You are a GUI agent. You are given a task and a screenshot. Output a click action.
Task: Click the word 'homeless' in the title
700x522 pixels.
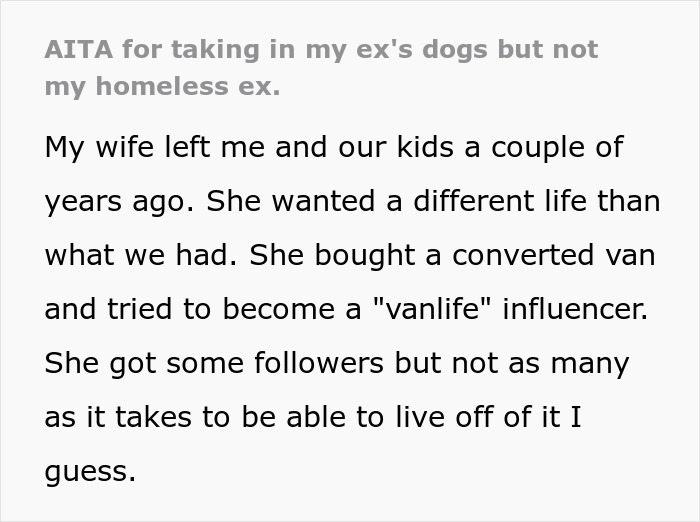pyautogui.click(x=162, y=85)
